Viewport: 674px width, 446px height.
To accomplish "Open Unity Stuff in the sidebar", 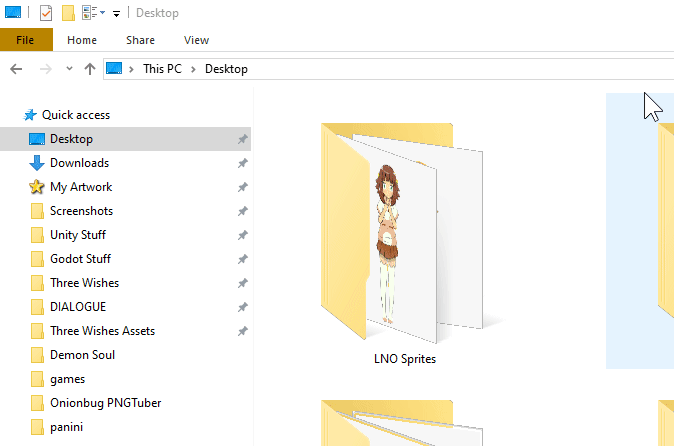I will (x=78, y=235).
